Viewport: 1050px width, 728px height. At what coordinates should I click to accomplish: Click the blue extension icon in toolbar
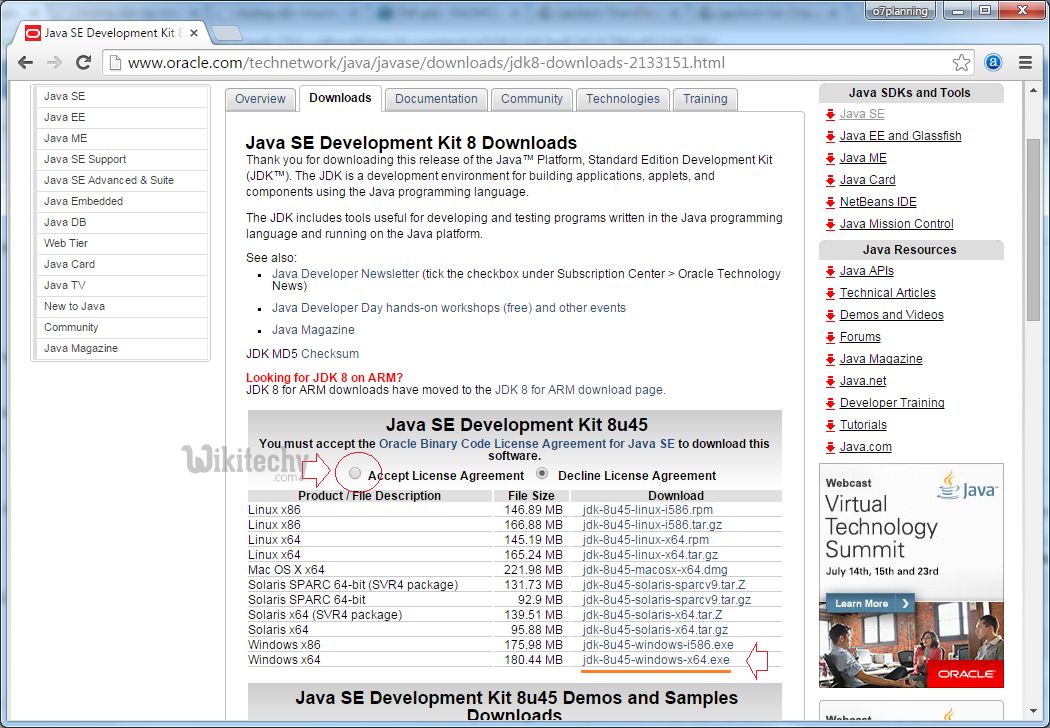click(x=994, y=62)
